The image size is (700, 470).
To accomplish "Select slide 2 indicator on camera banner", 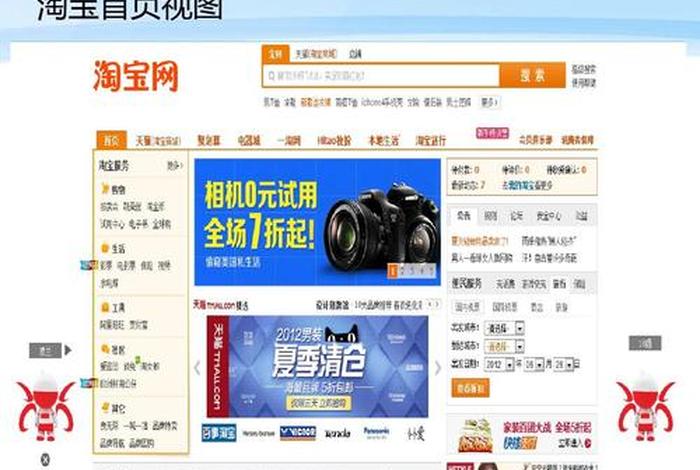I will click(x=403, y=270).
